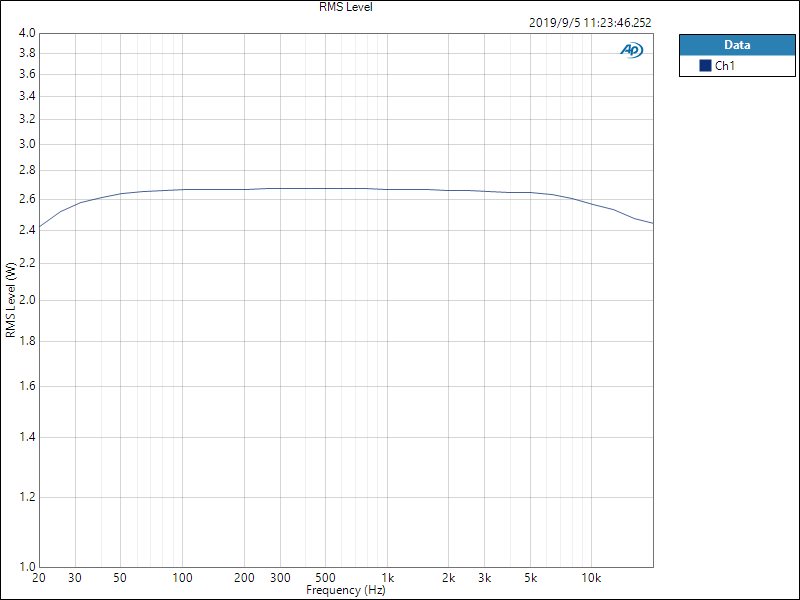
Task: Click the 5k frequency axis label
Action: [531, 578]
